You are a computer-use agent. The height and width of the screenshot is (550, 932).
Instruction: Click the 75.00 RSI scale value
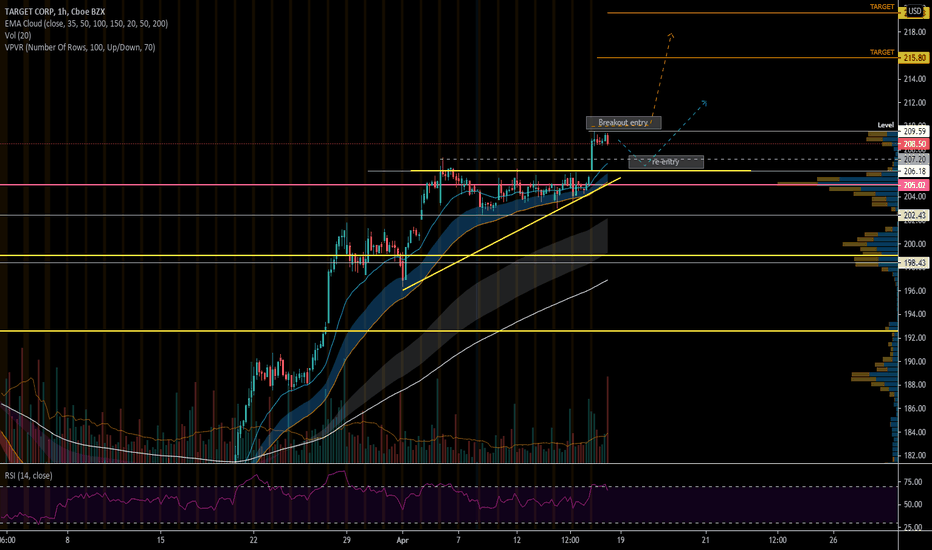point(914,482)
